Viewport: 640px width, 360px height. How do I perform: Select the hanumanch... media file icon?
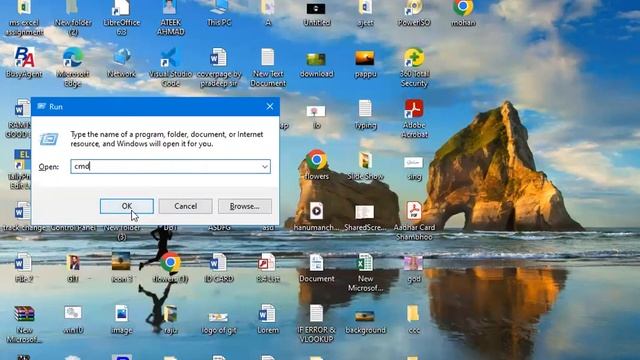pyautogui.click(x=316, y=216)
